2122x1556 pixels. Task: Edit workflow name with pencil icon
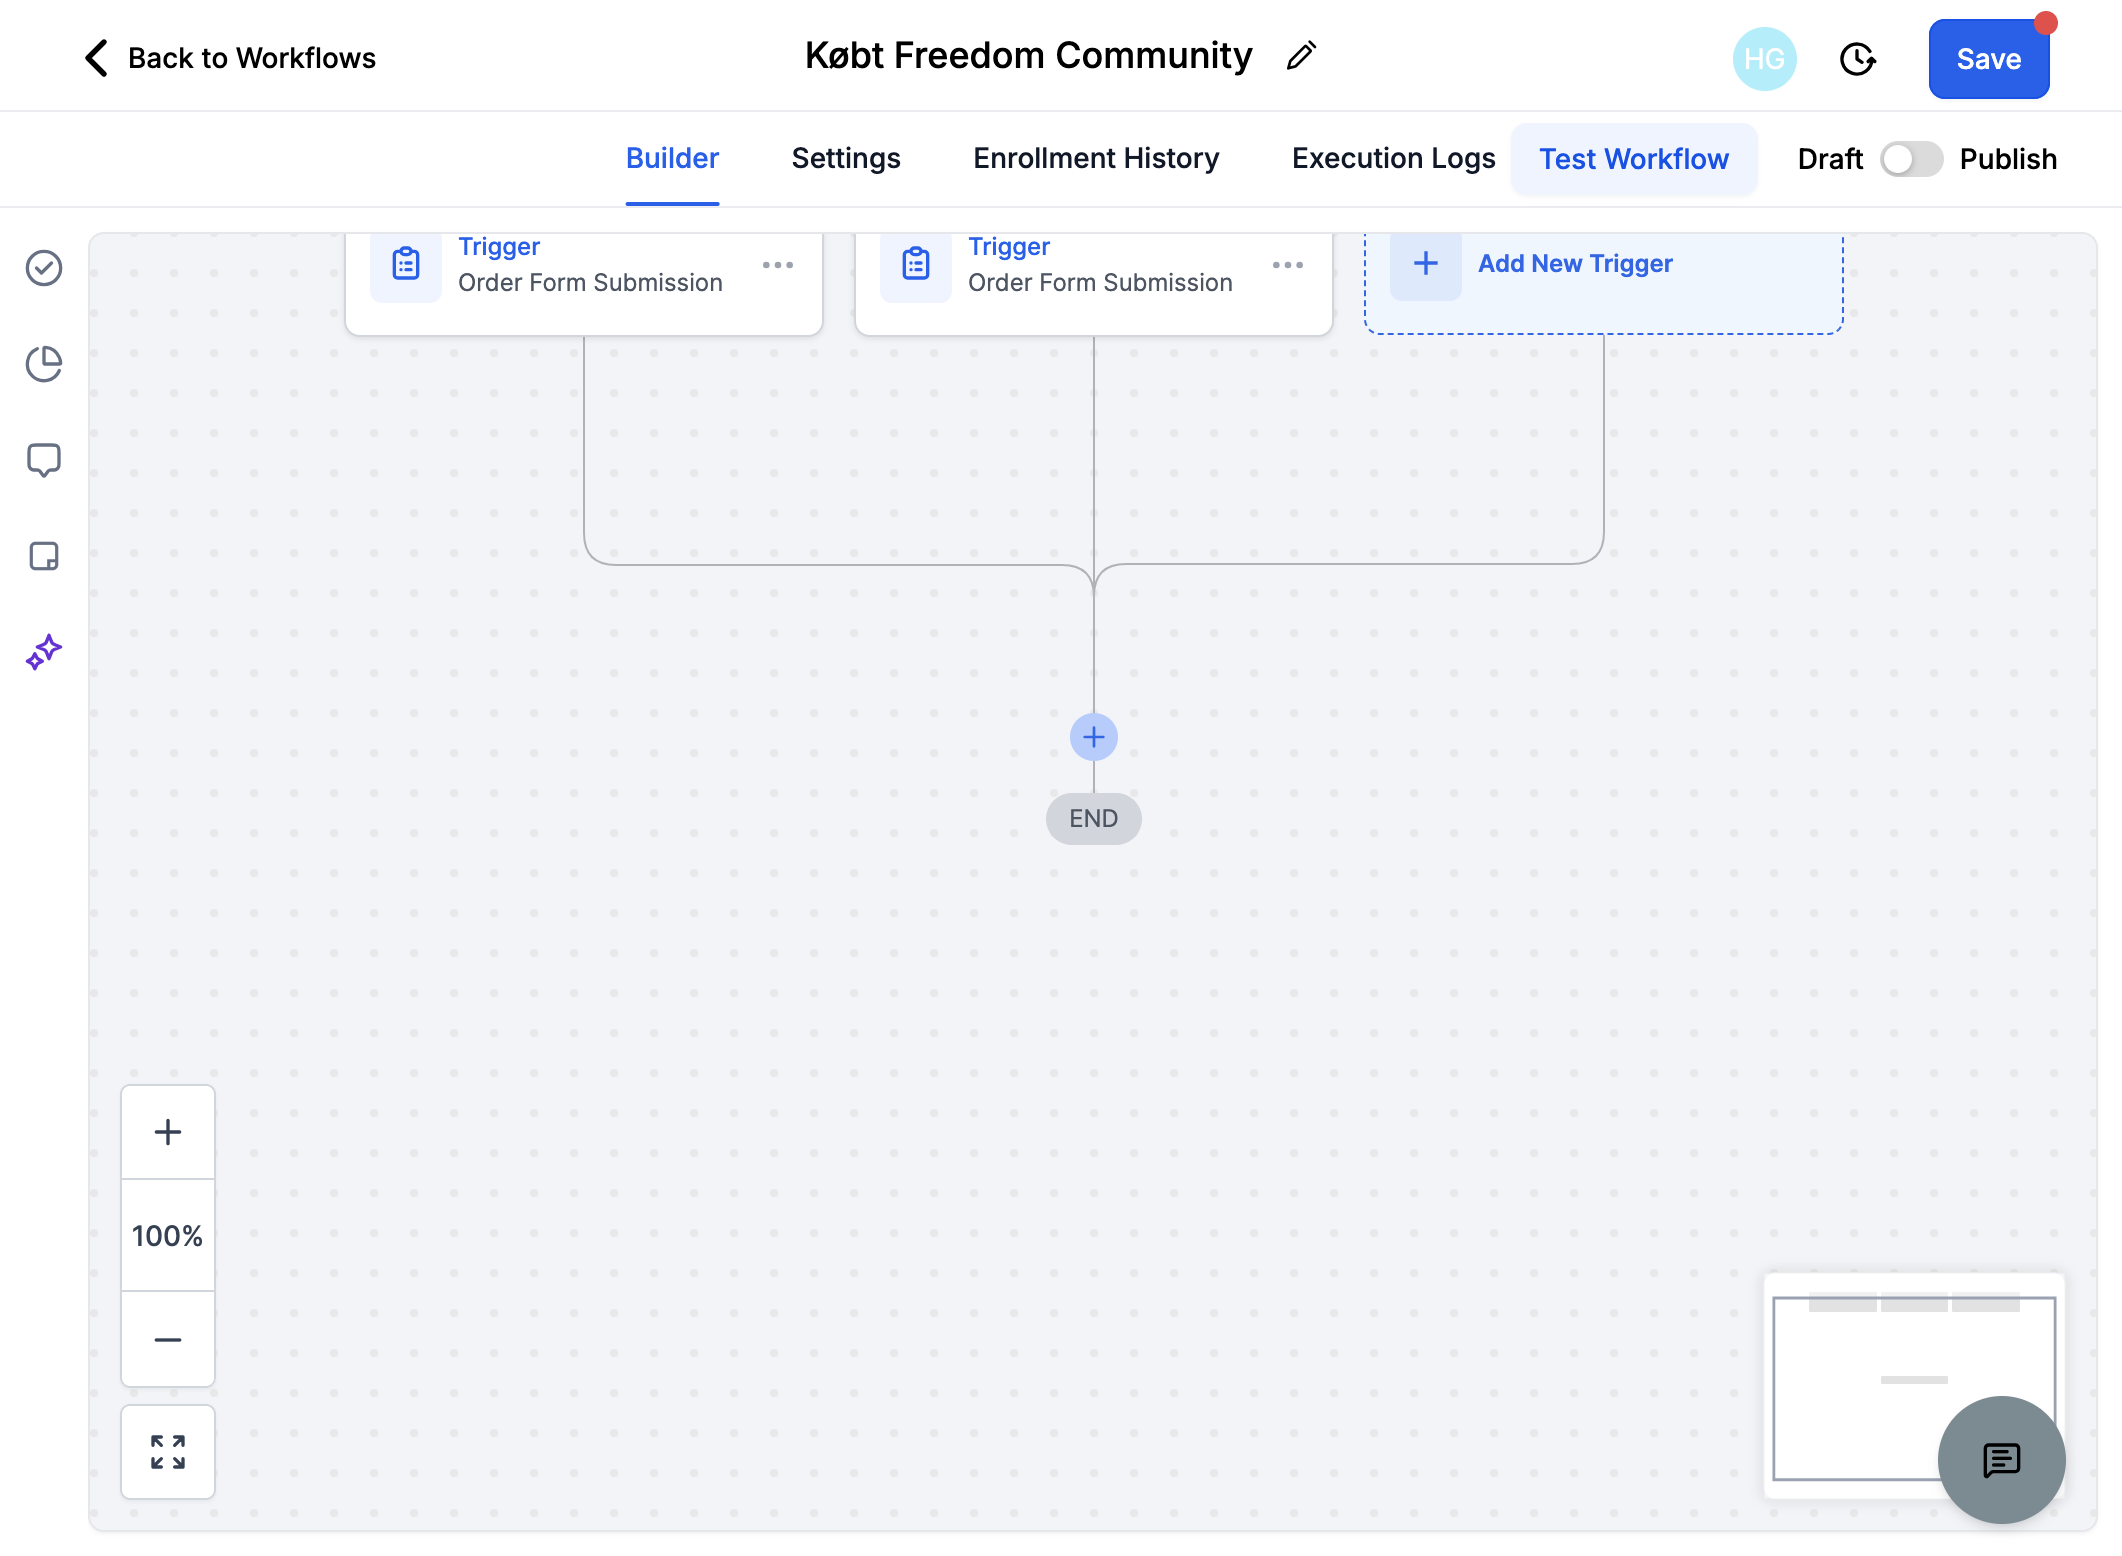[1300, 57]
